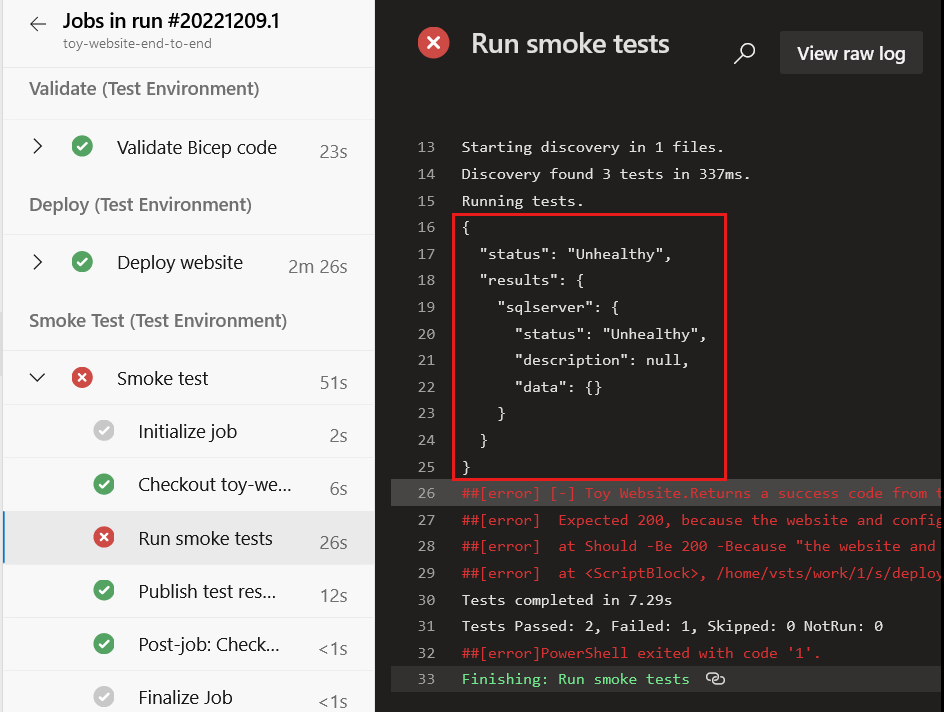Select the Deploy website job row
This screenshot has width=944, height=712.
(189, 262)
